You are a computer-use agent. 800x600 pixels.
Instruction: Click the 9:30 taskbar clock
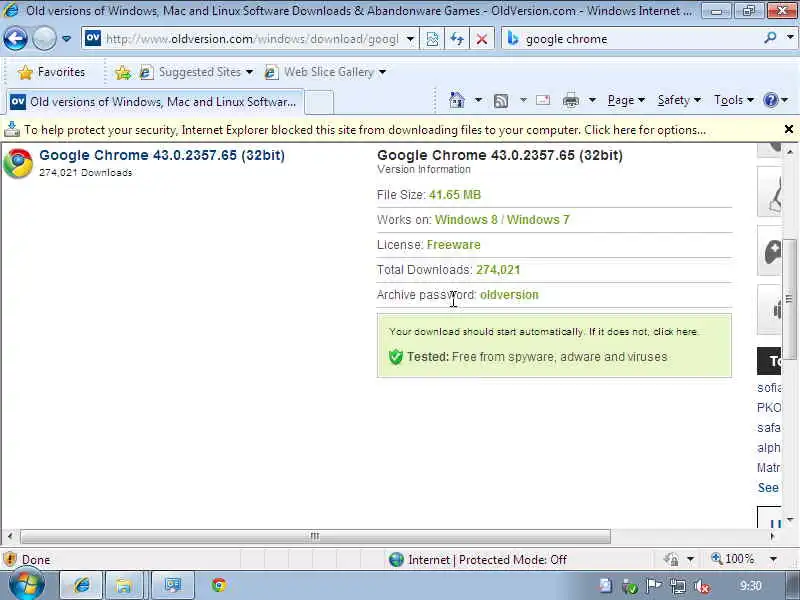click(x=750, y=586)
